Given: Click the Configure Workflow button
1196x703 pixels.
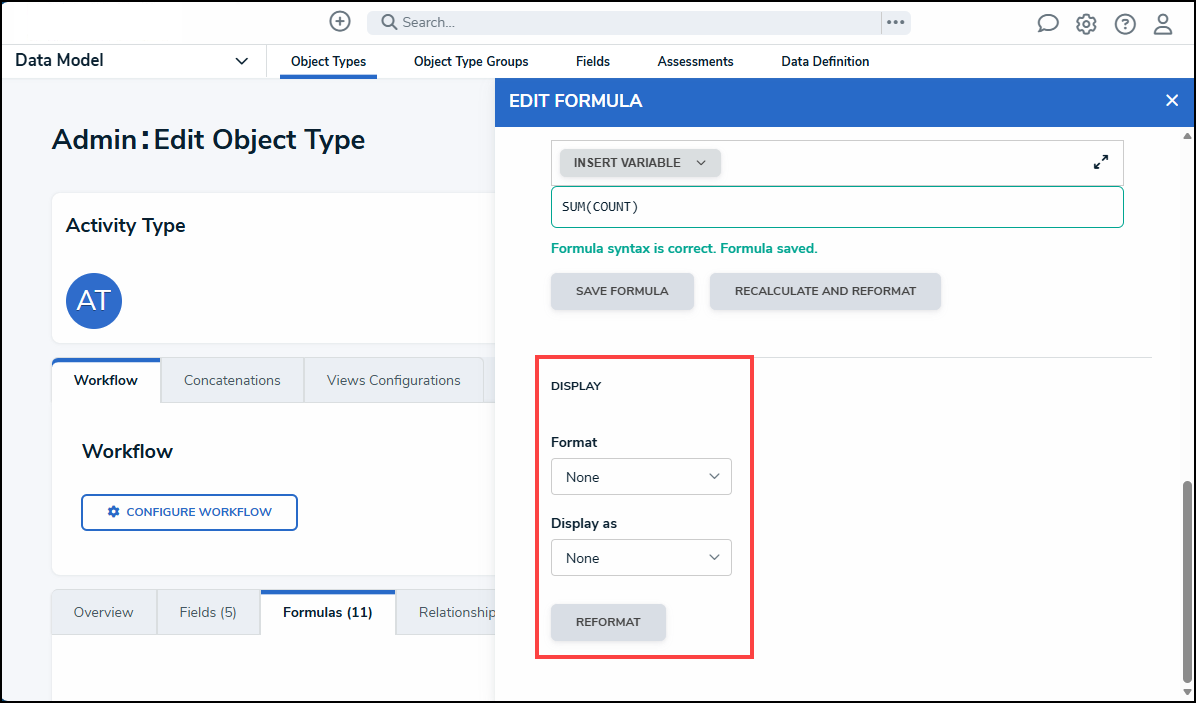Looking at the screenshot, I should (x=189, y=512).
